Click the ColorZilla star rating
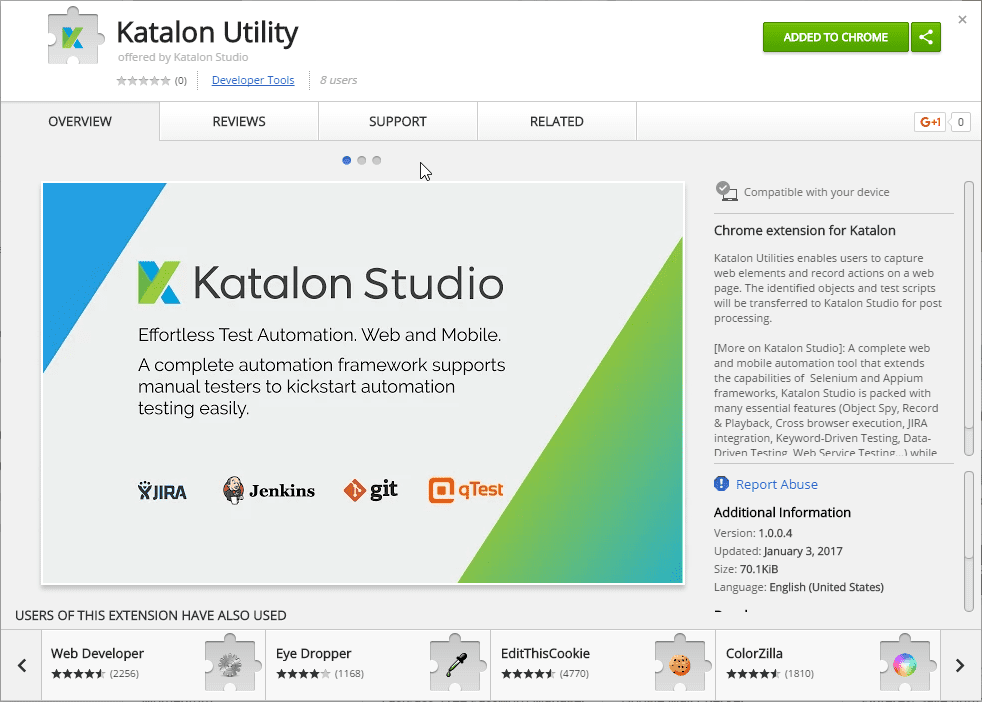The width and height of the screenshot is (982, 702). tap(753, 674)
